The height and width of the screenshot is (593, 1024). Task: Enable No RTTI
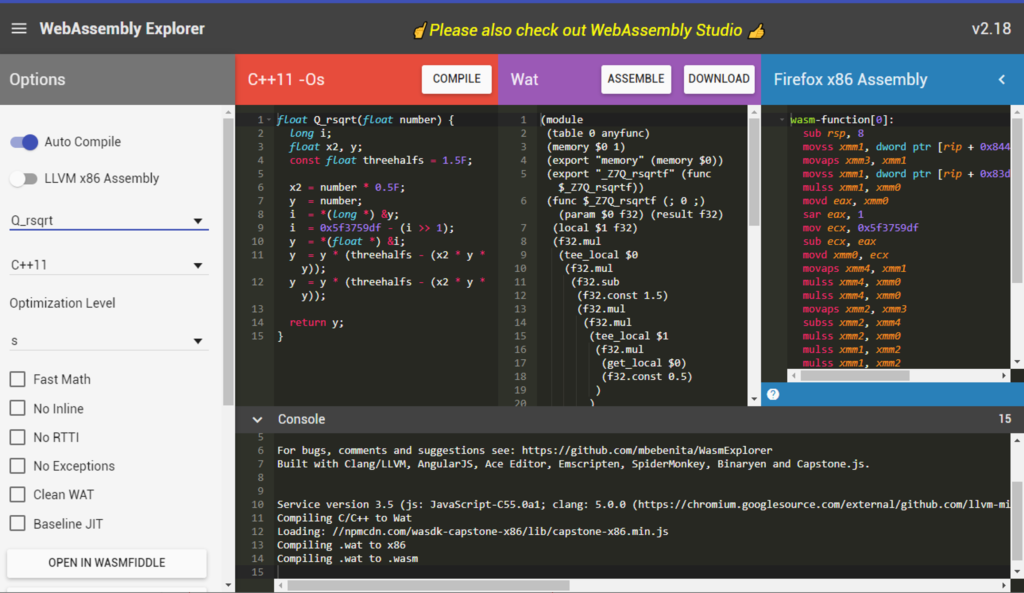[15, 437]
